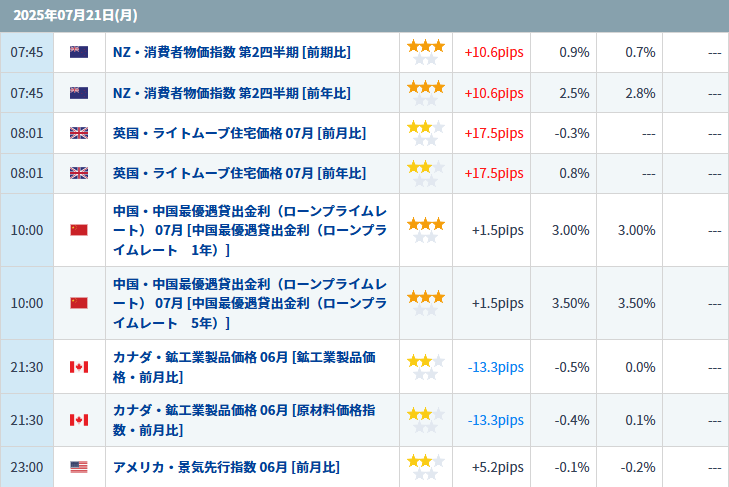The width and height of the screenshot is (729, 487).
Task: Open NZ・消費者物価指数 第2四半期 [前年比] link
Action: tap(232, 93)
